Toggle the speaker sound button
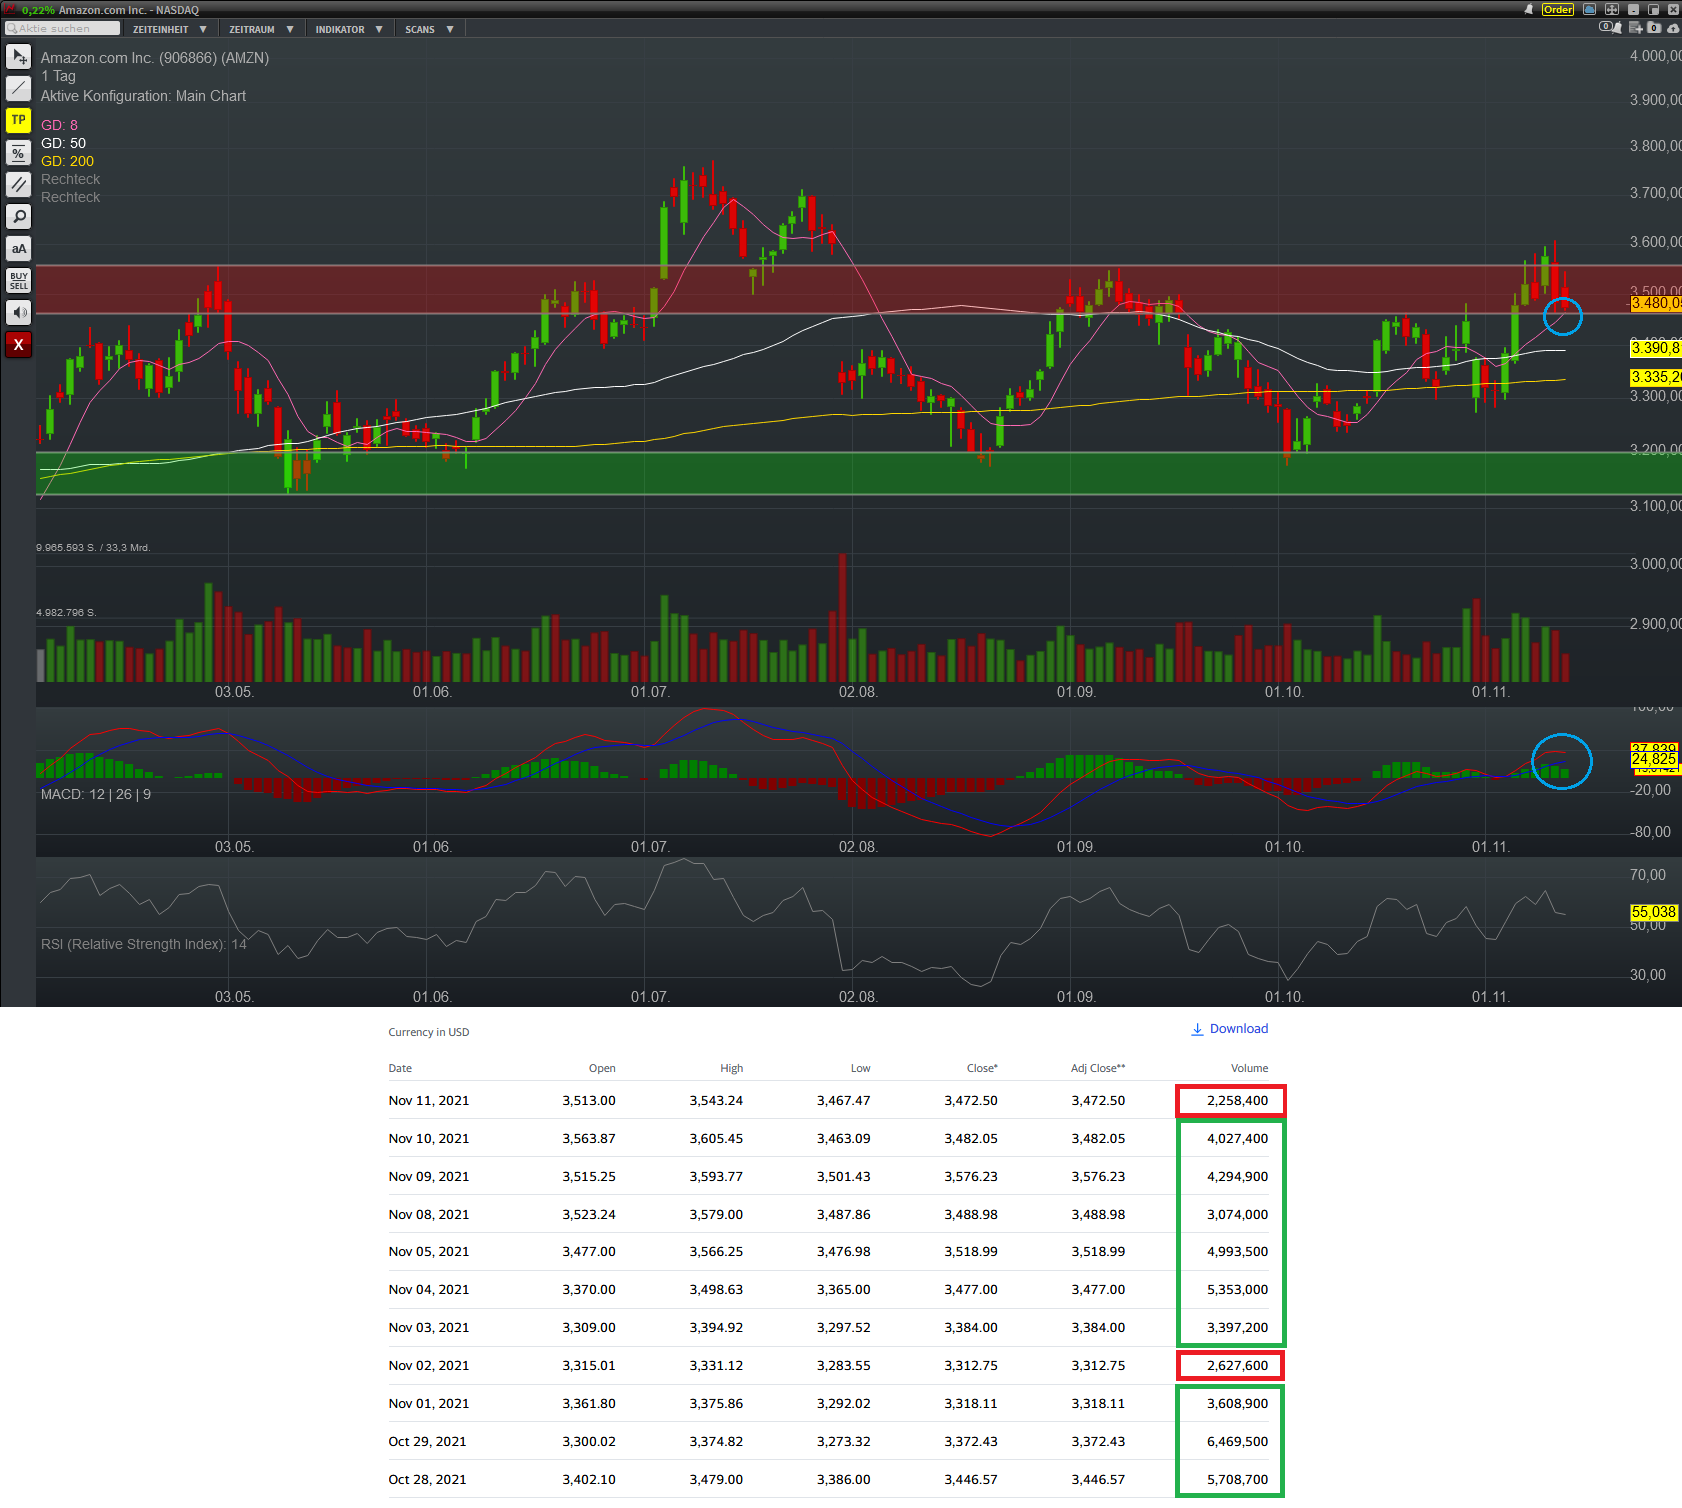Viewport: 1682px width, 1508px height. [x=19, y=312]
